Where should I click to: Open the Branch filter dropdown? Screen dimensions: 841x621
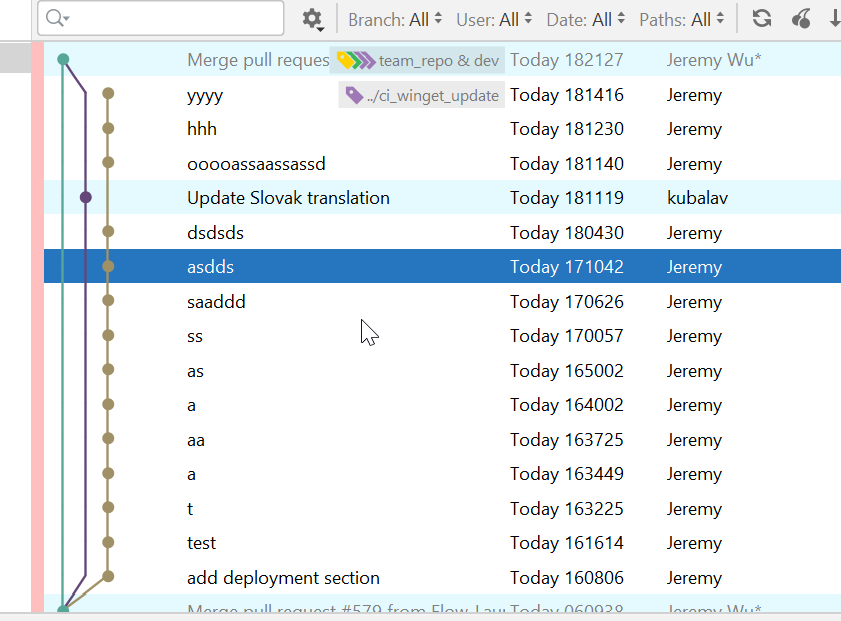pyautogui.click(x=395, y=20)
